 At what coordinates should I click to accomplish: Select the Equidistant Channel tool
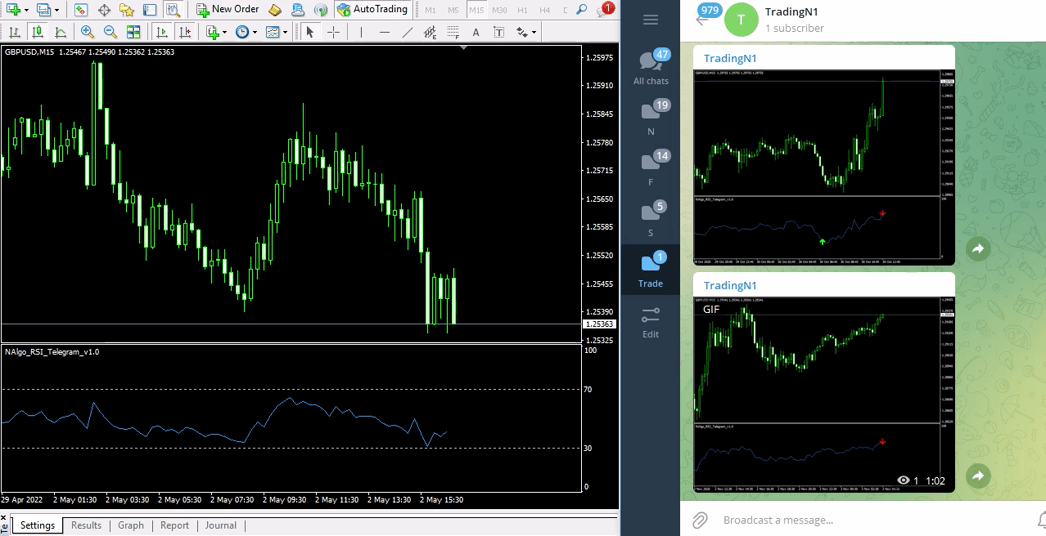[430, 31]
